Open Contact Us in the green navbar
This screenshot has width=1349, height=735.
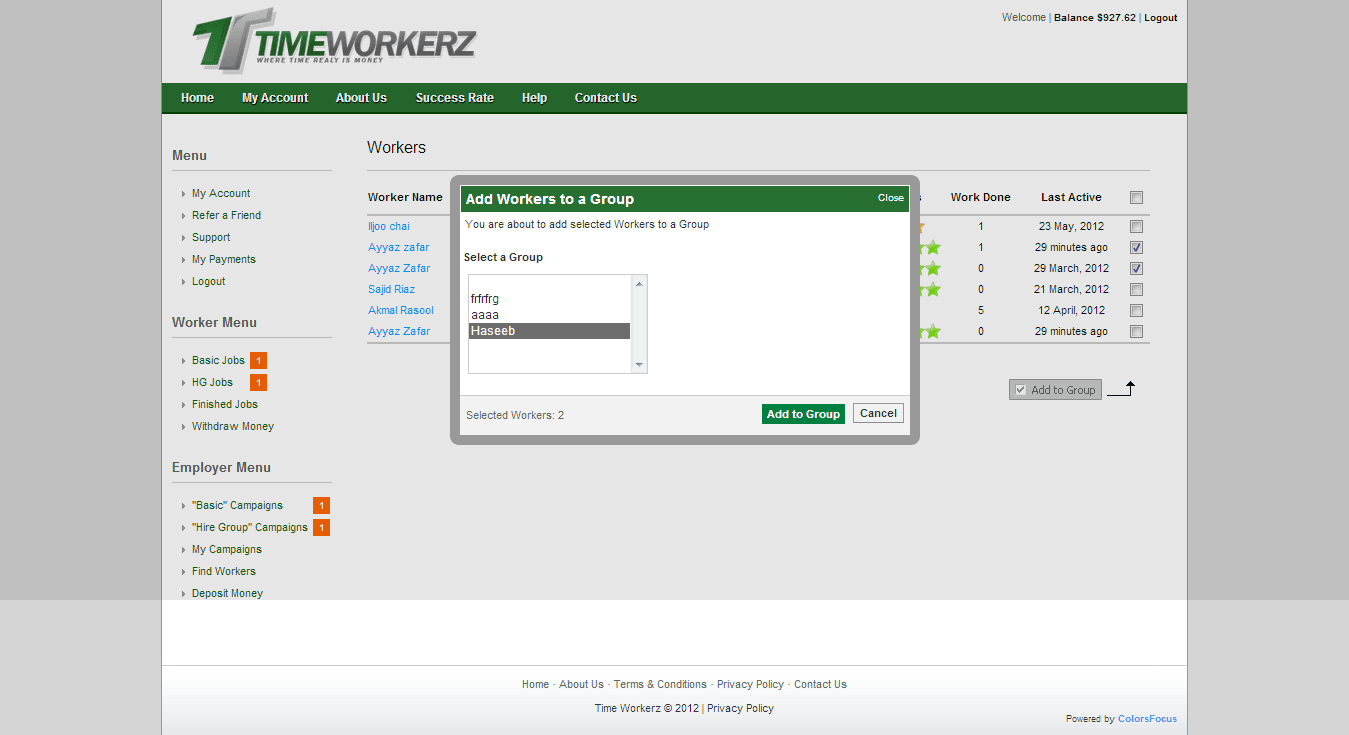(x=605, y=98)
